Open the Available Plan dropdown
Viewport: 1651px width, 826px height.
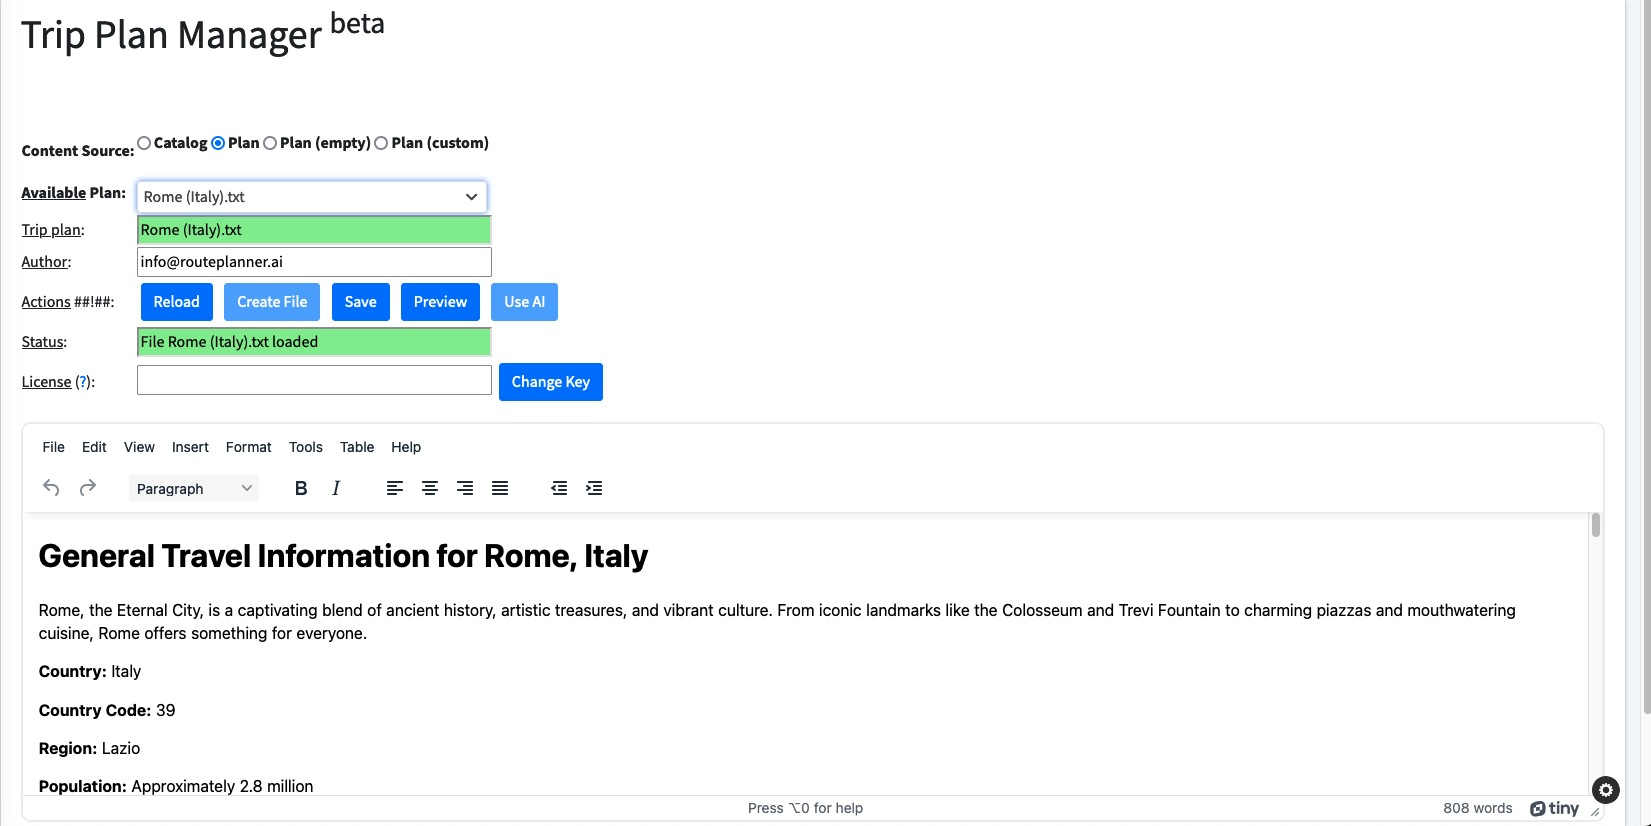[x=312, y=197]
